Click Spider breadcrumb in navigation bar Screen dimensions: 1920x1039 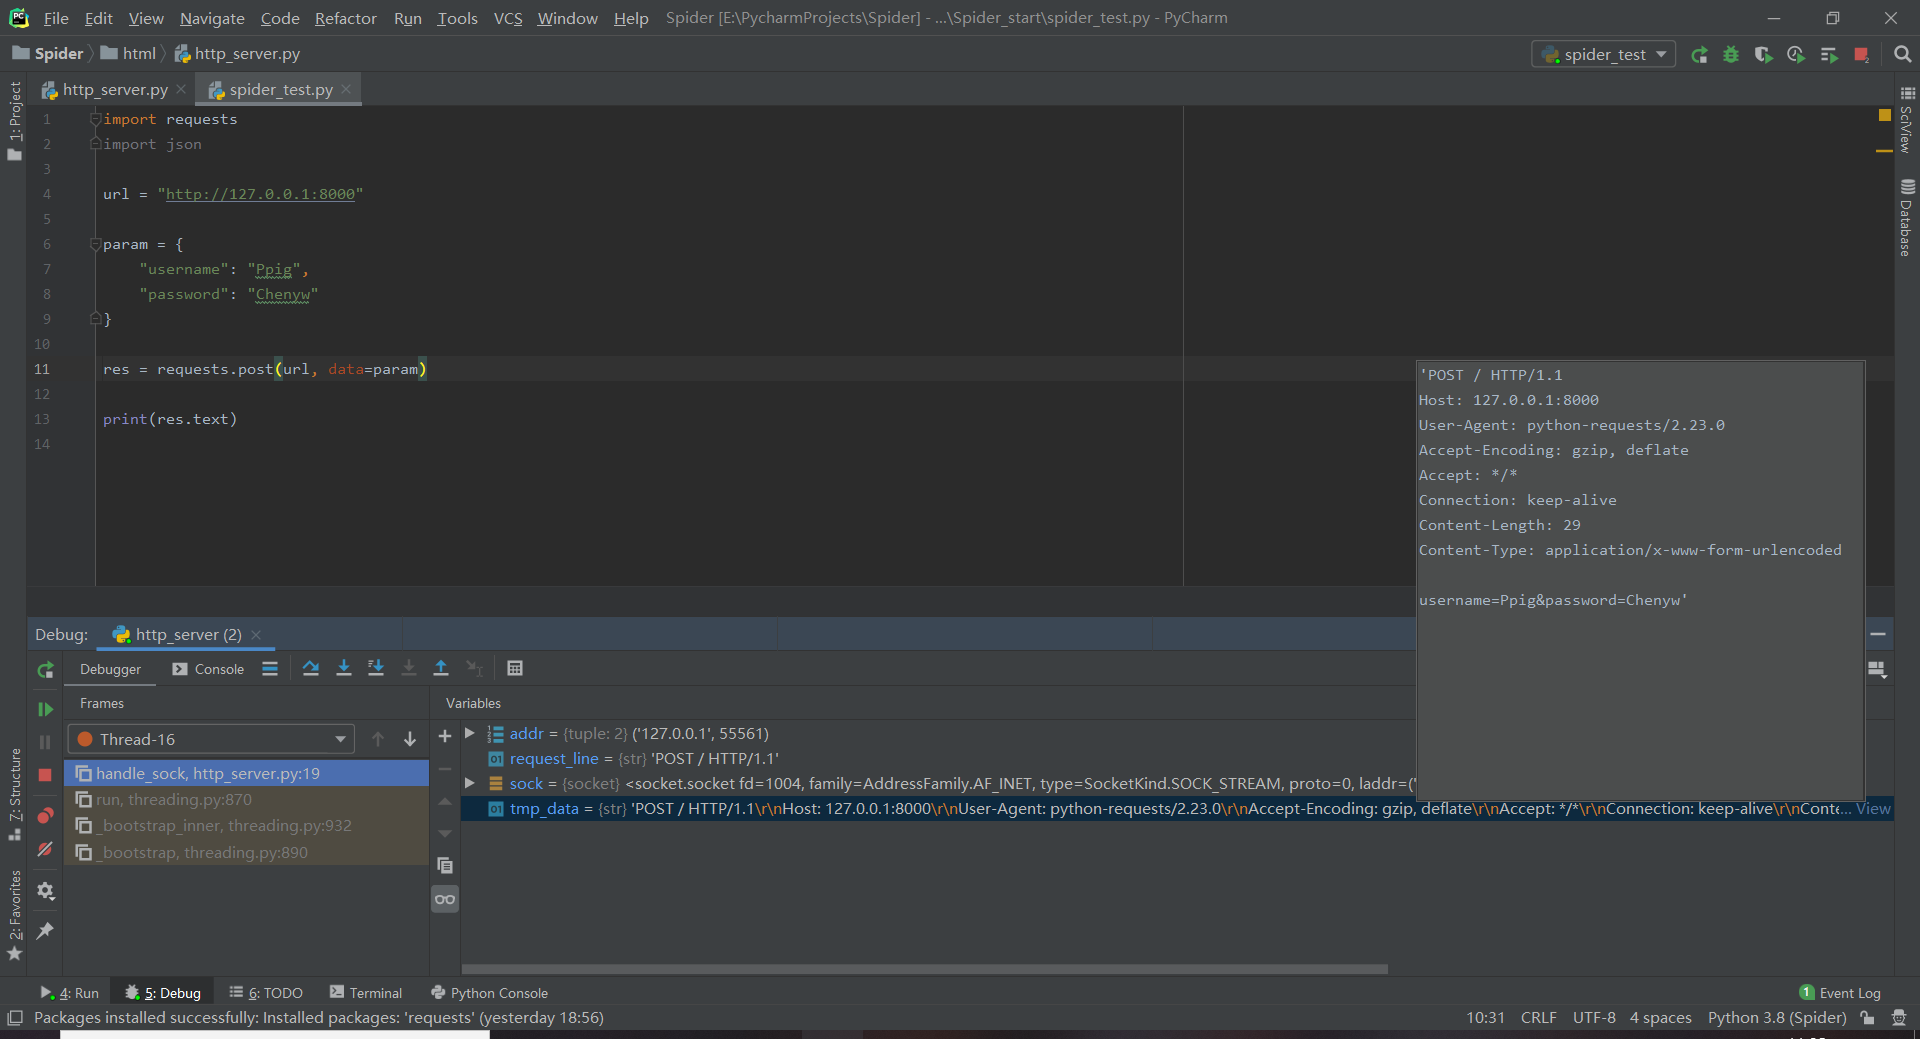[48, 54]
